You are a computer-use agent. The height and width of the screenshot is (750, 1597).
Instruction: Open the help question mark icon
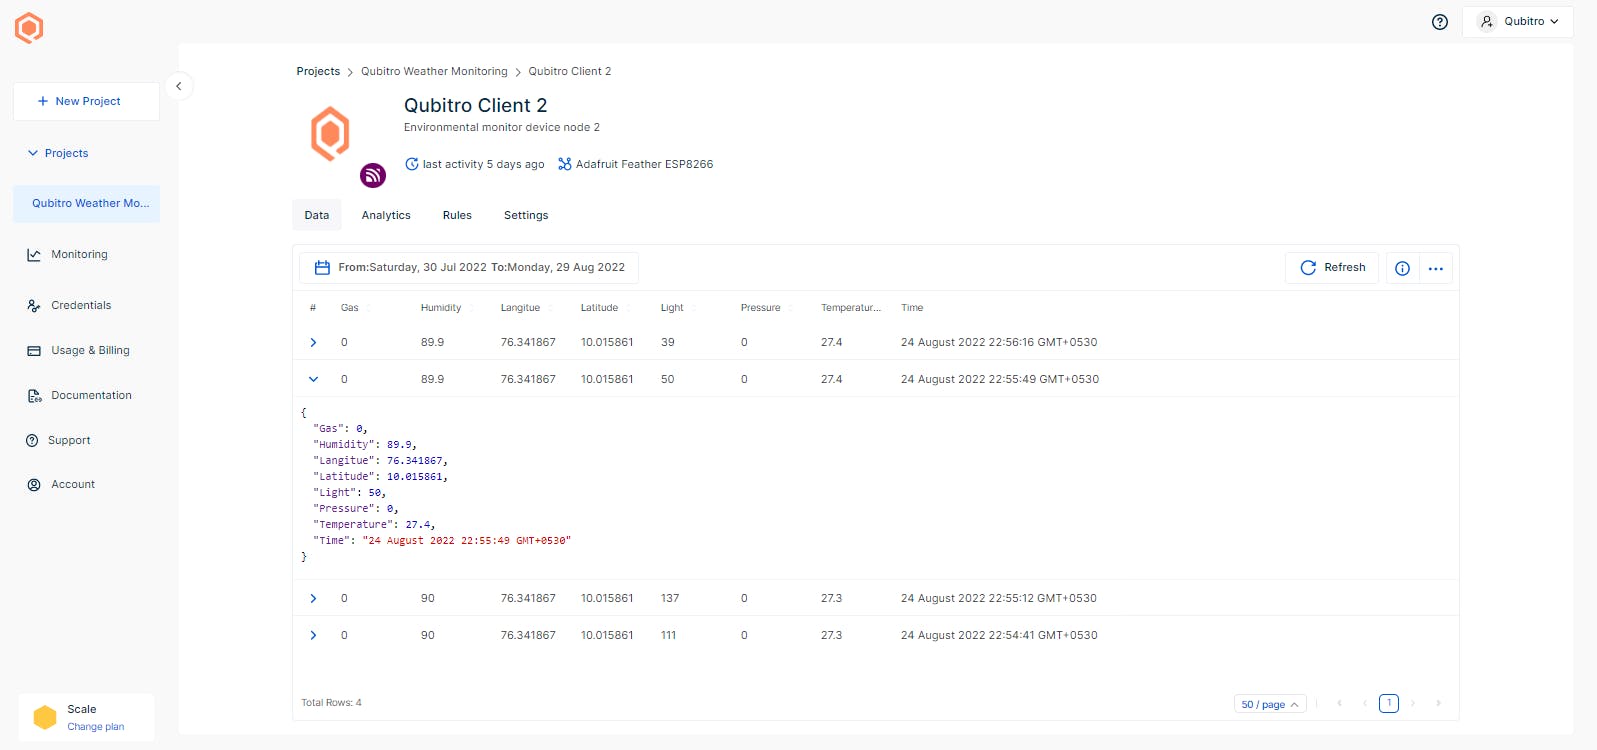(1440, 22)
